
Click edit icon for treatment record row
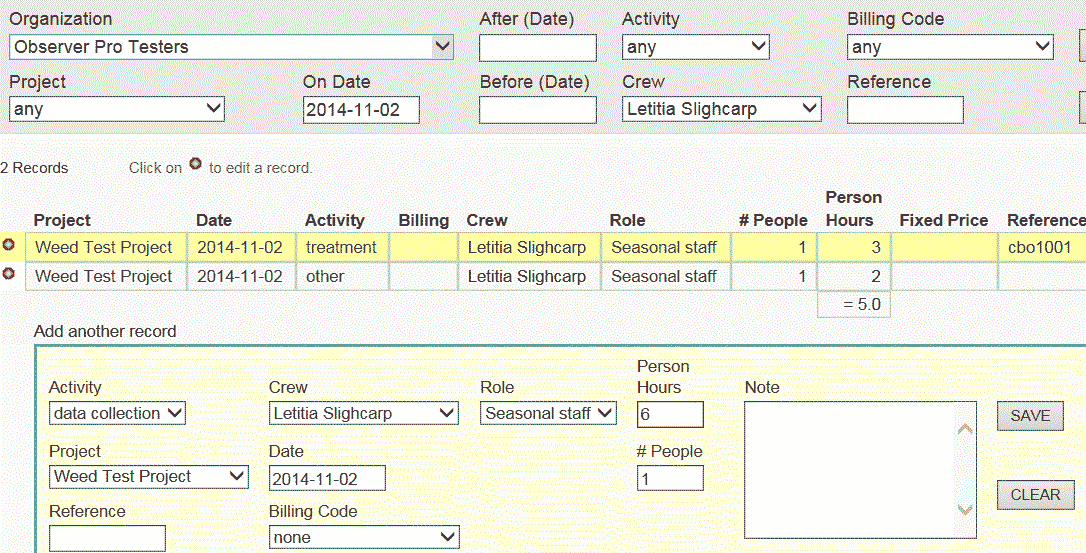tap(9, 245)
